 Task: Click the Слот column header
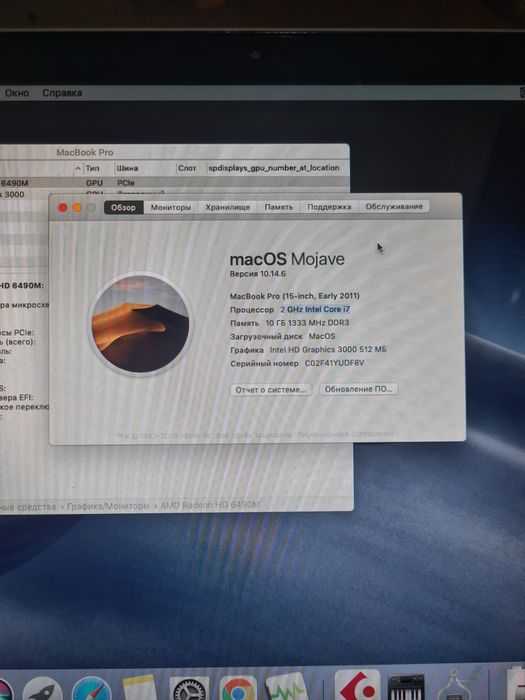[x=187, y=168]
